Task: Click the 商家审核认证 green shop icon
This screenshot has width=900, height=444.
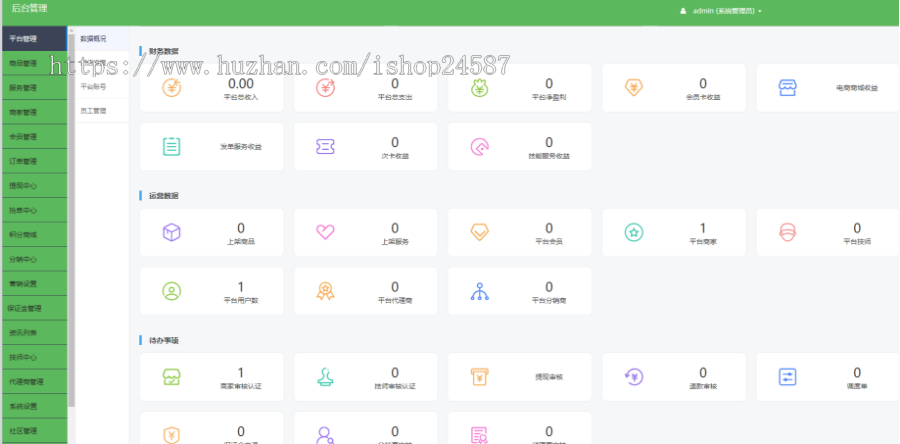Action: coord(172,377)
